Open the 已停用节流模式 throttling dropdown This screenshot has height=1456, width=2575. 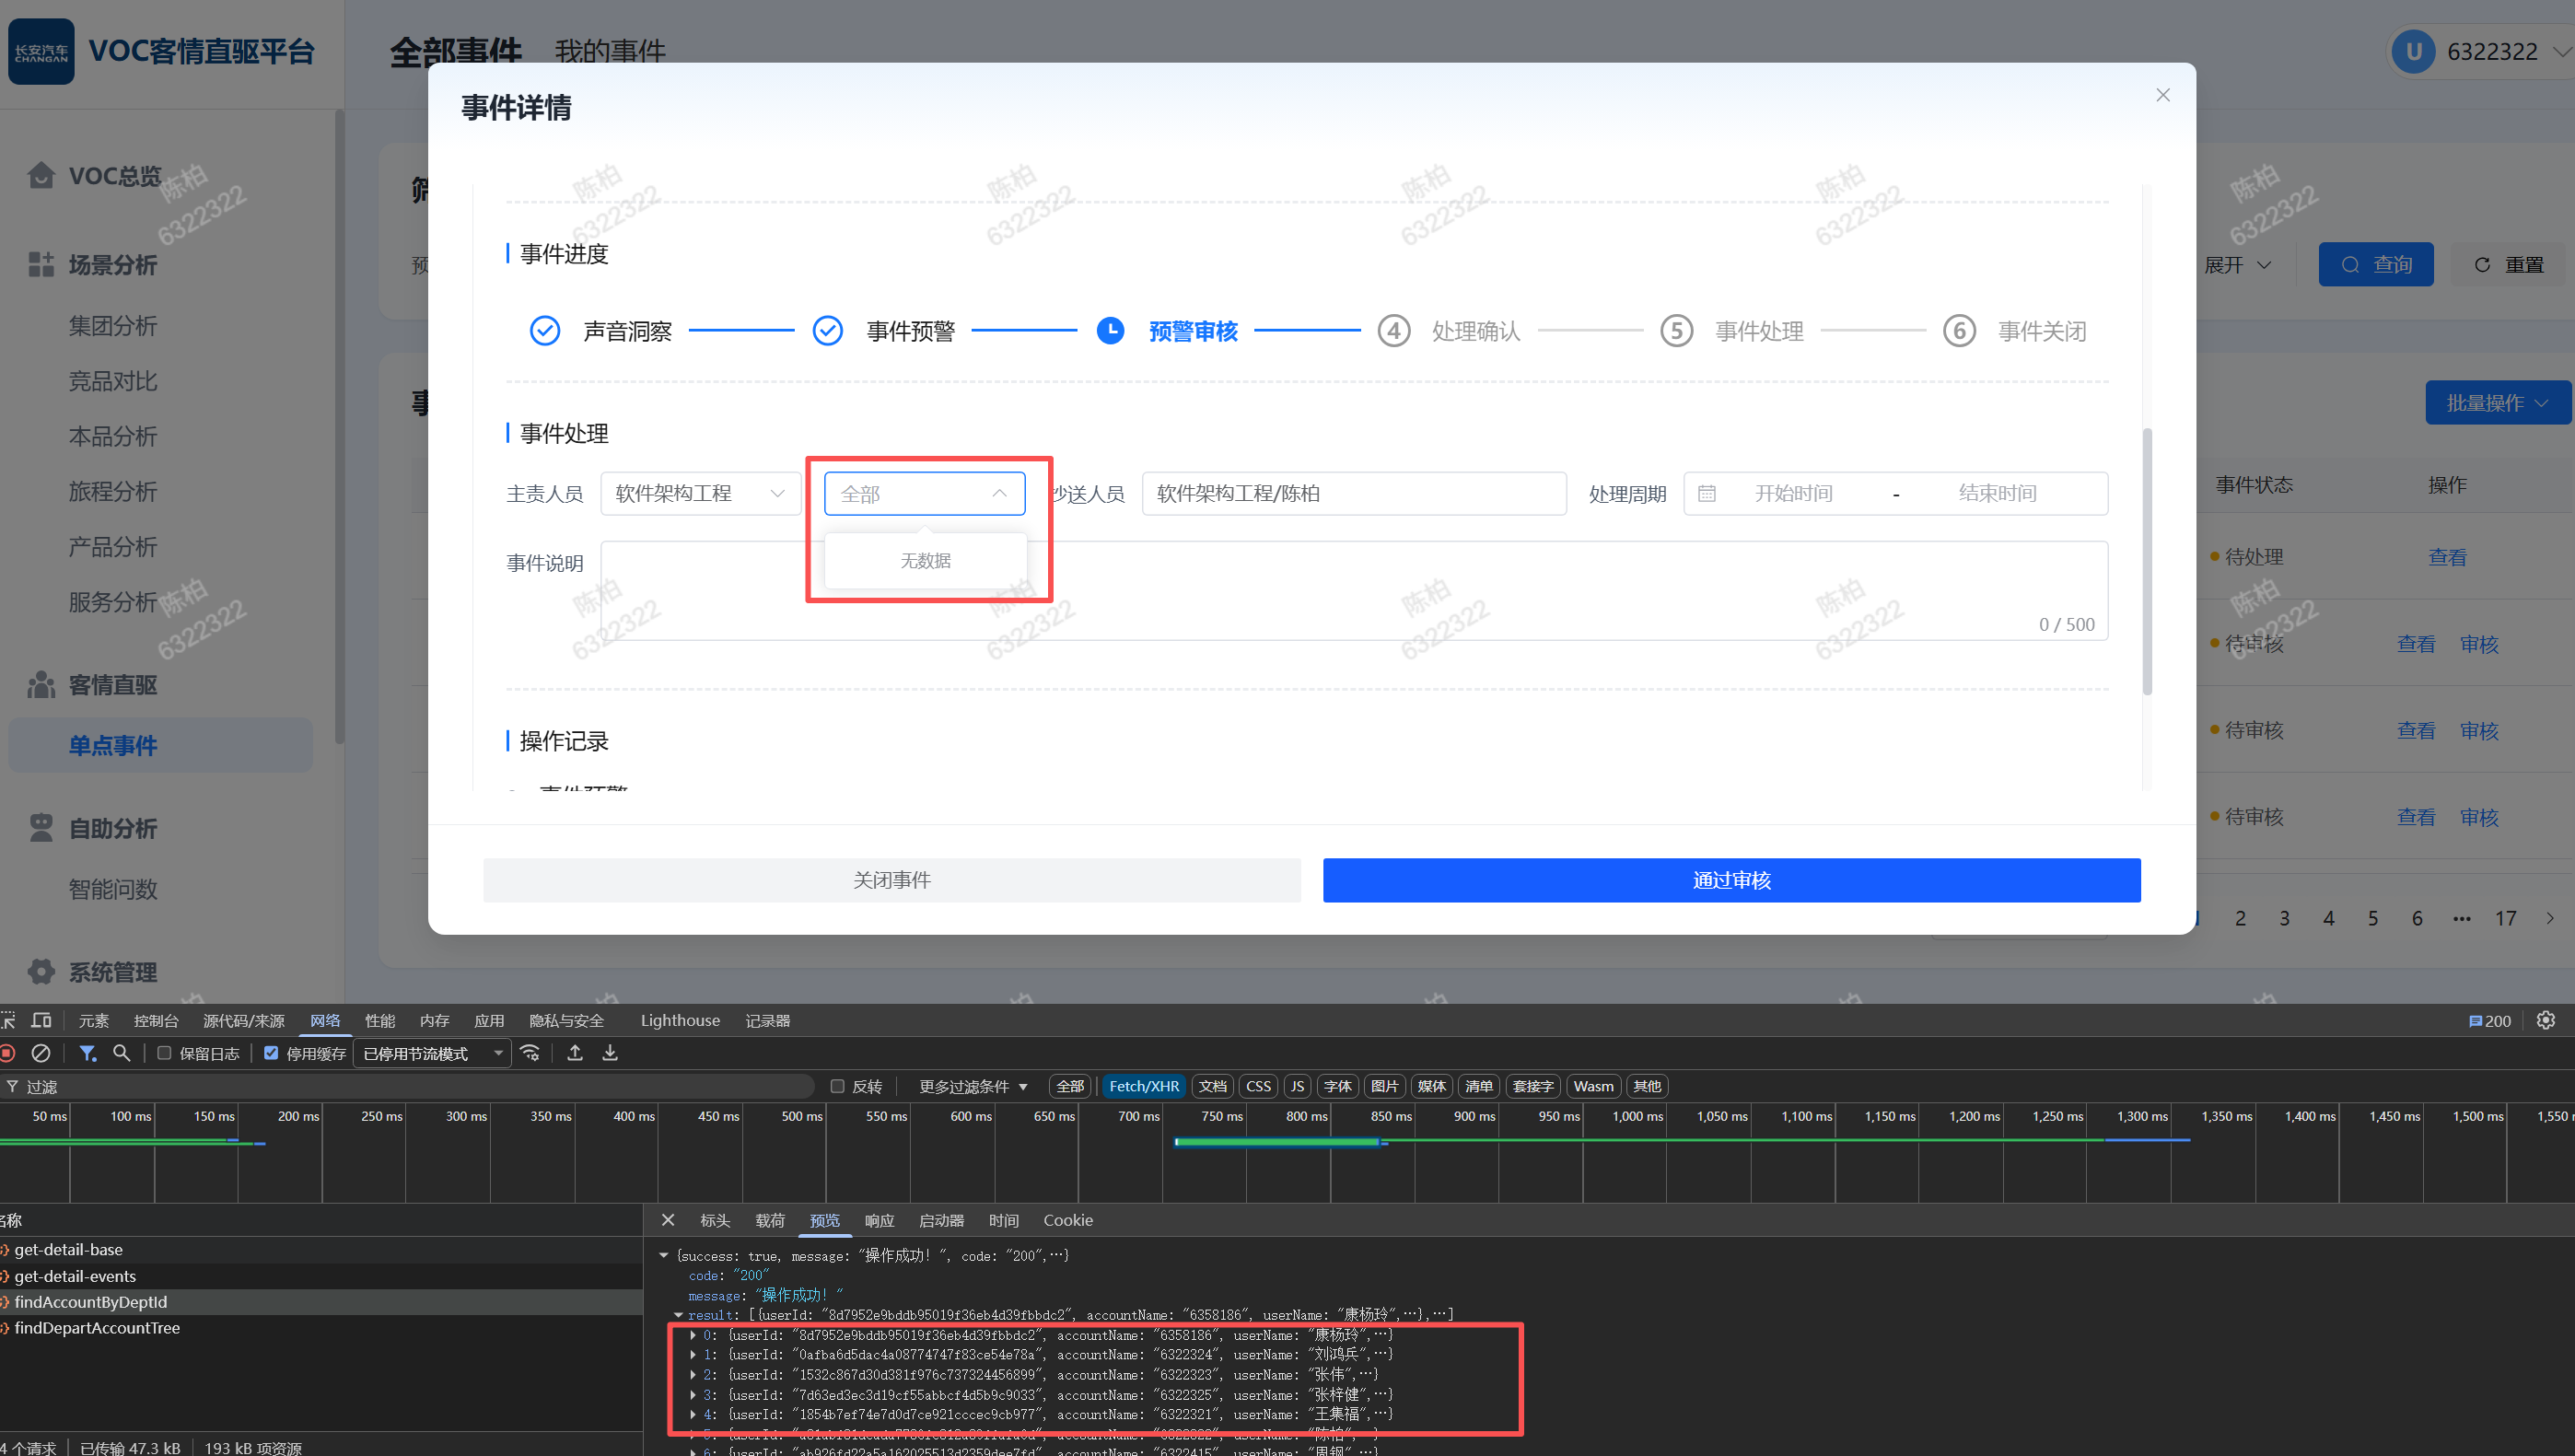click(x=431, y=1053)
